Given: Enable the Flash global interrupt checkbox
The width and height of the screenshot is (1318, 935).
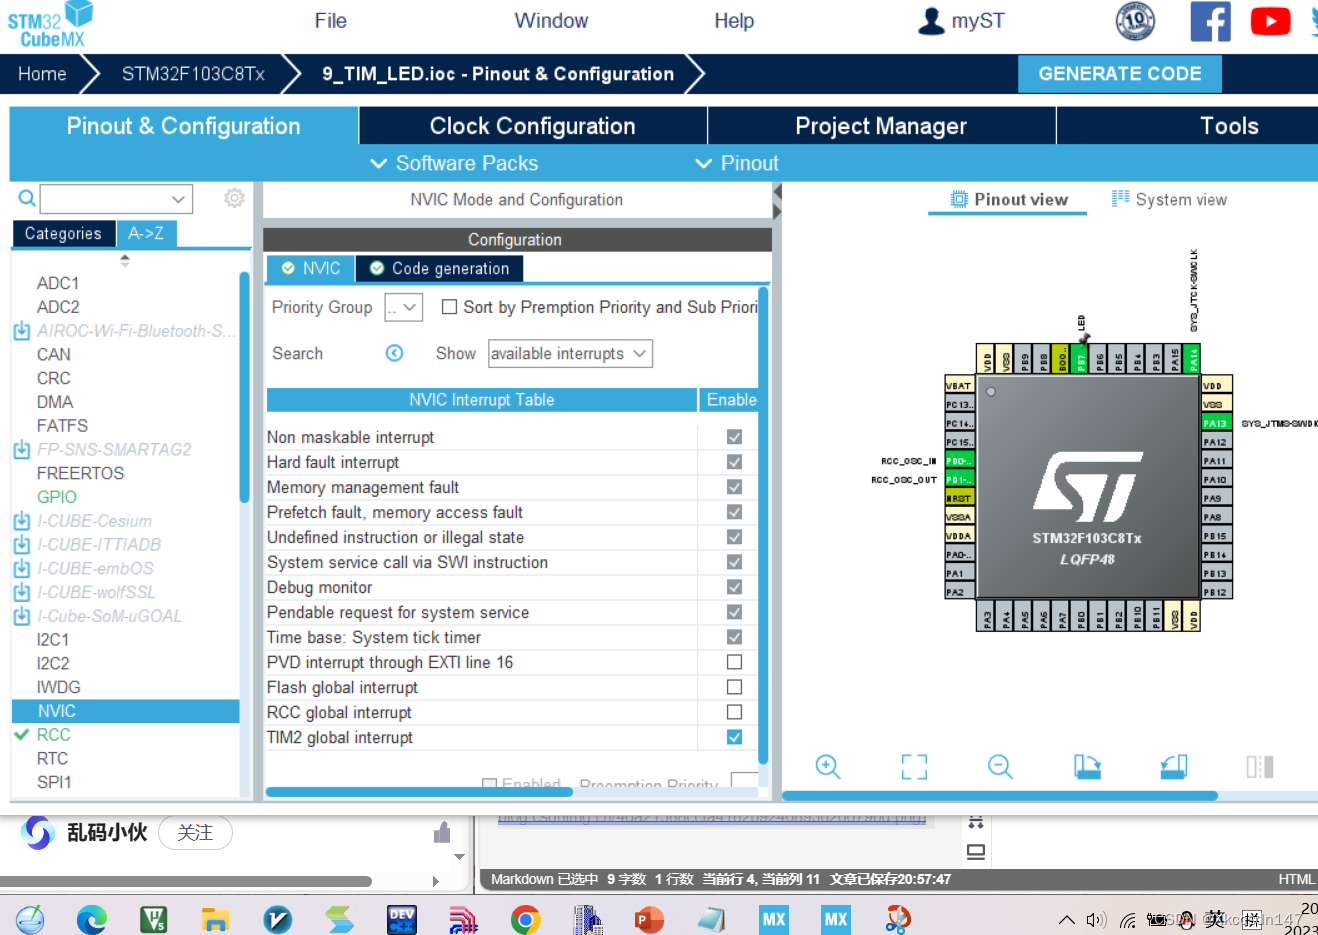Looking at the screenshot, I should (x=734, y=687).
